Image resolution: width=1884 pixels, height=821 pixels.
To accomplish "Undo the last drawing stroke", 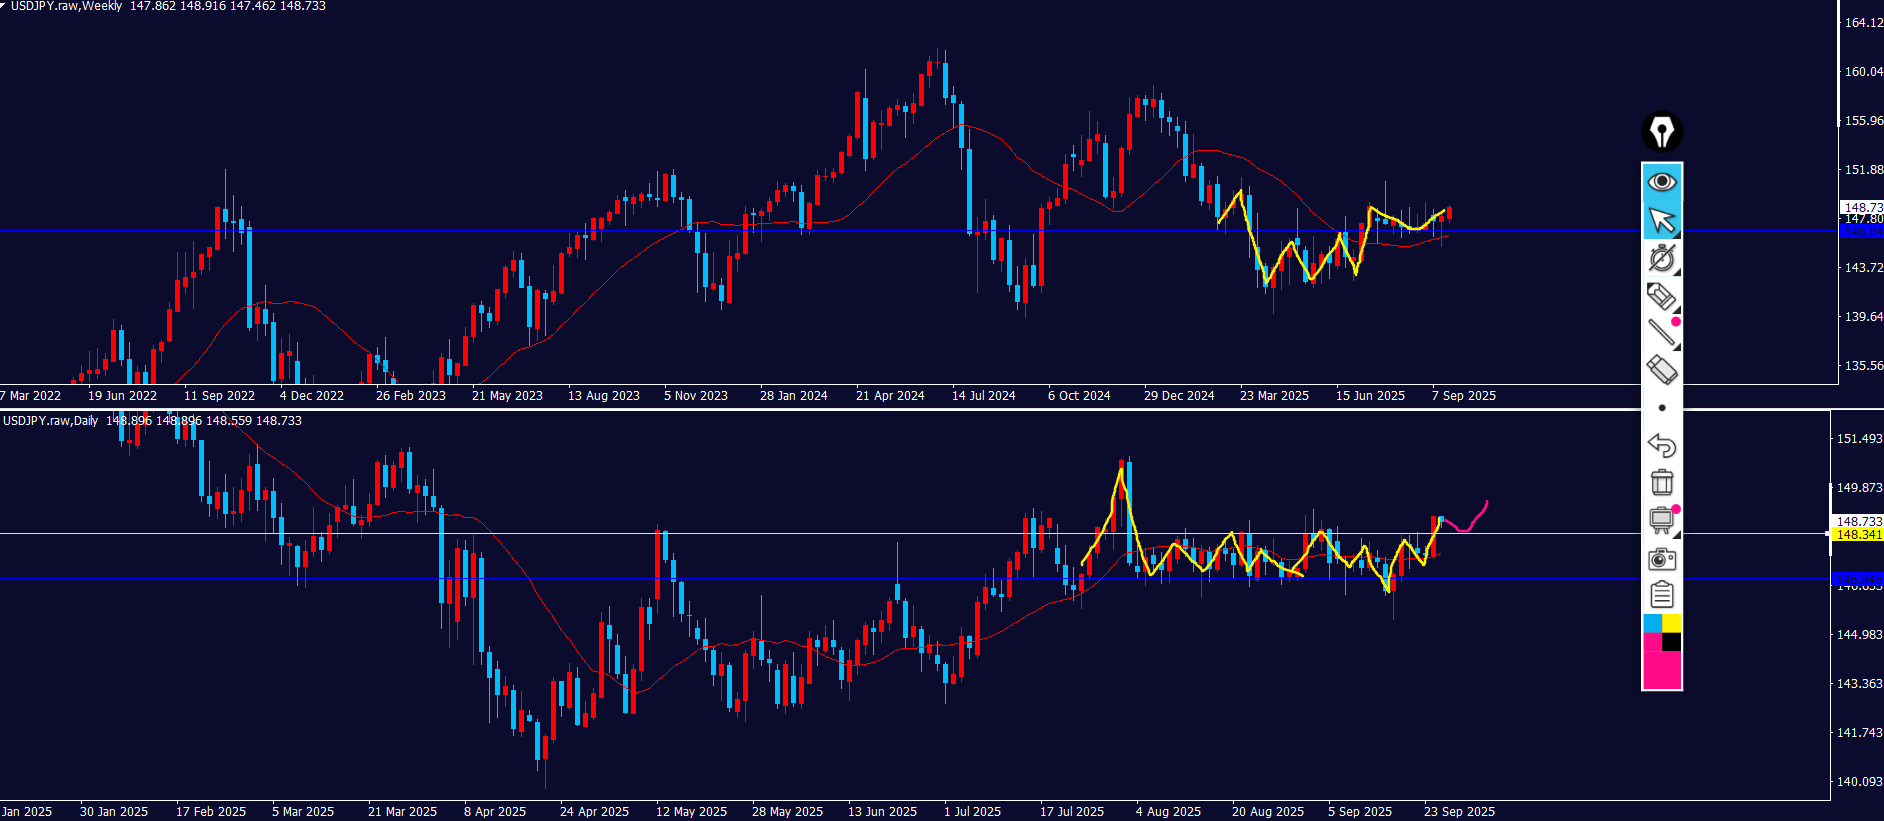I will (1661, 445).
